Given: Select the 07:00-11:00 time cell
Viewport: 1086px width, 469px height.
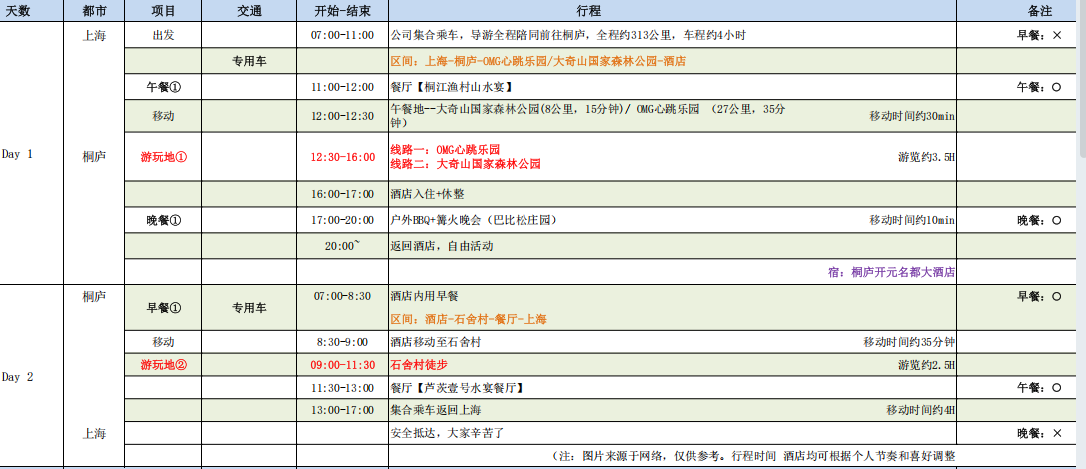Looking at the screenshot, I should pyautogui.click(x=342, y=35).
